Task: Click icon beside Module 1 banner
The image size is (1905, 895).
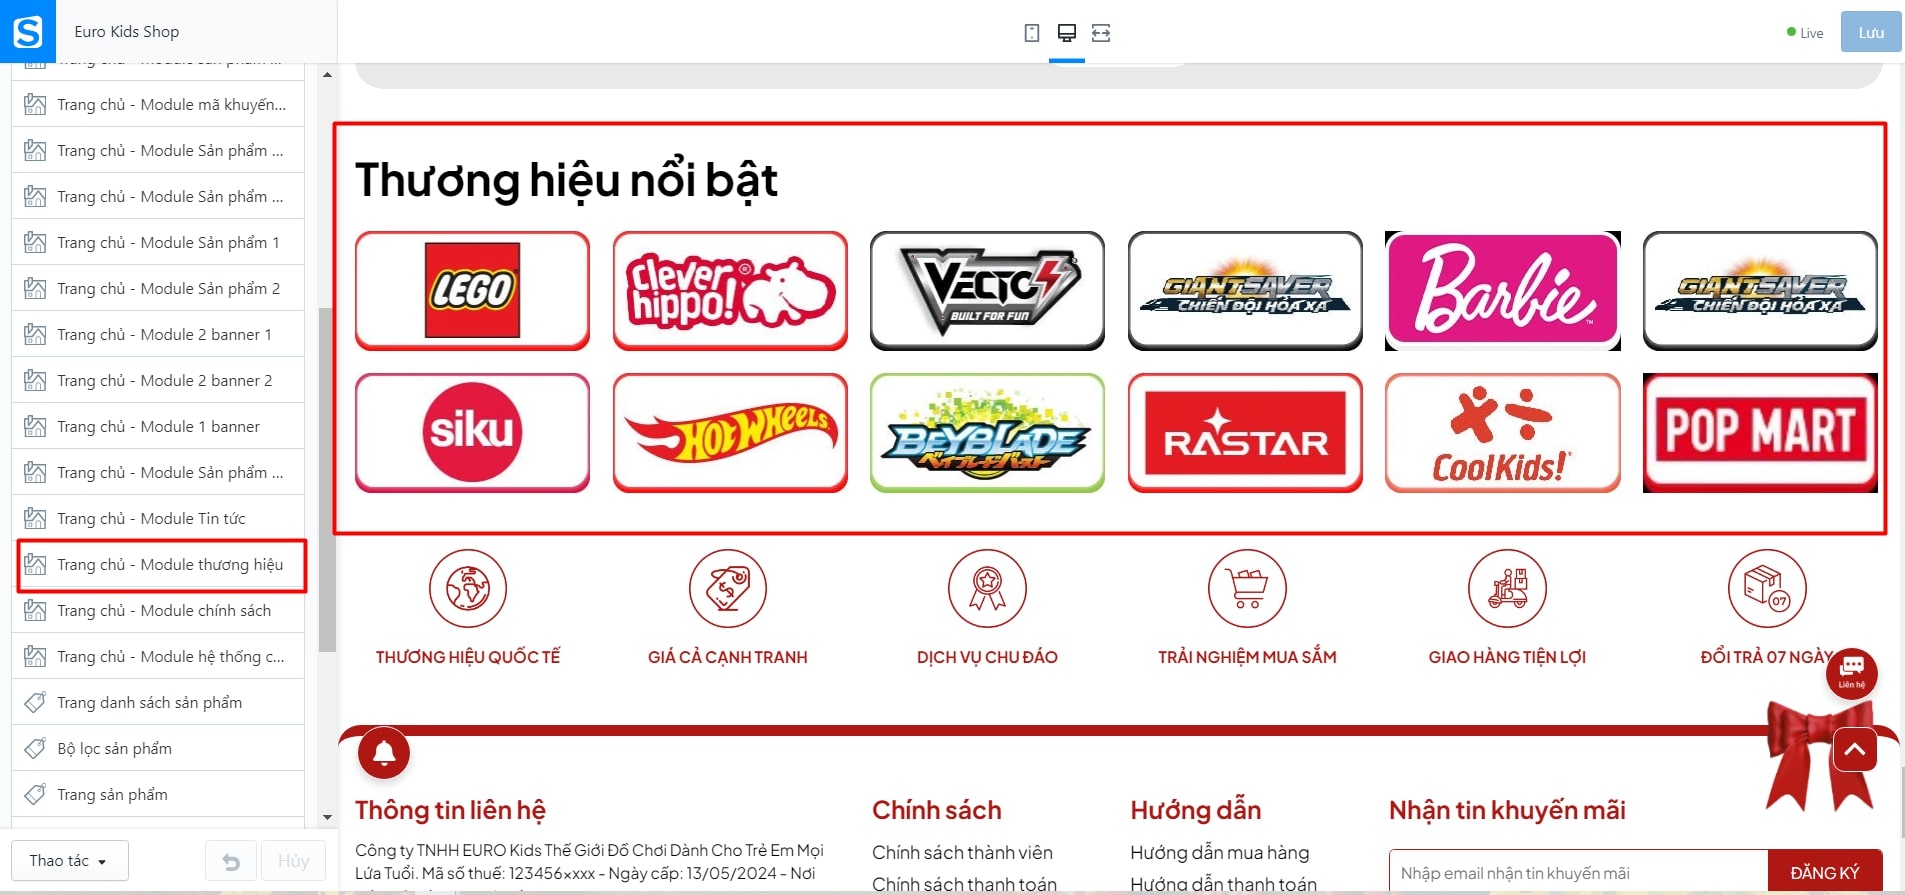Action: coord(35,427)
